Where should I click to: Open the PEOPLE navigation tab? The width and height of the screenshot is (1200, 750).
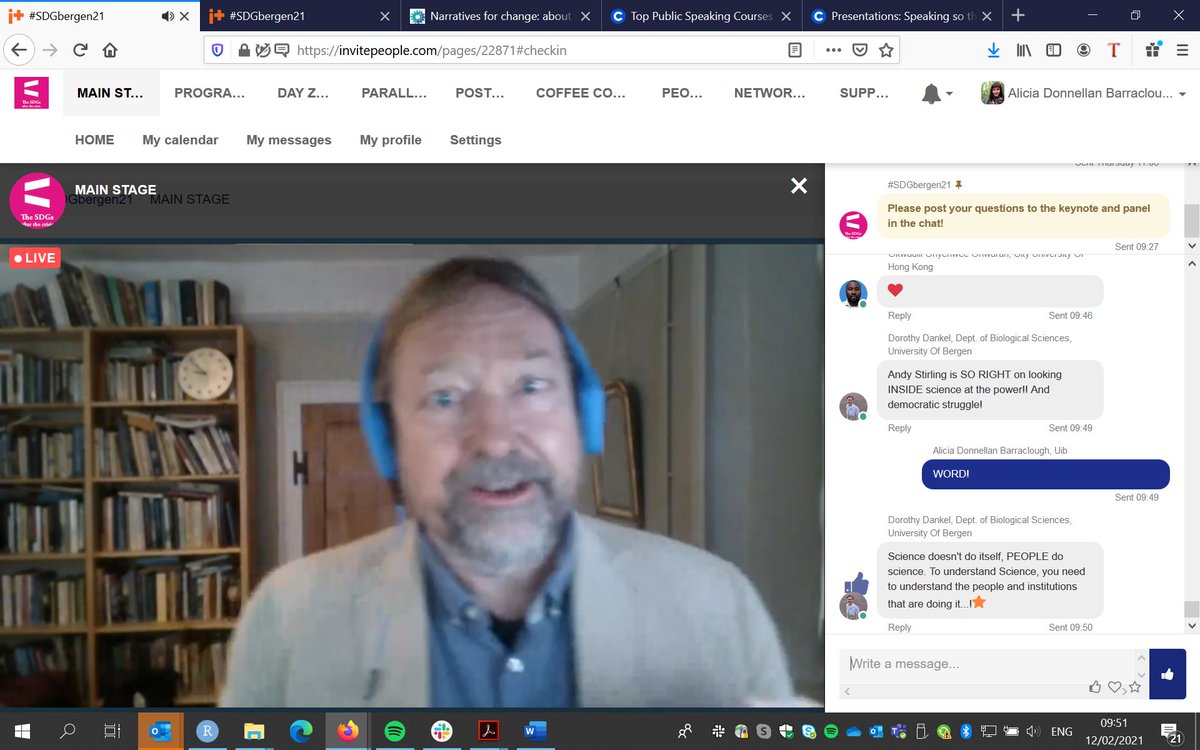click(683, 93)
